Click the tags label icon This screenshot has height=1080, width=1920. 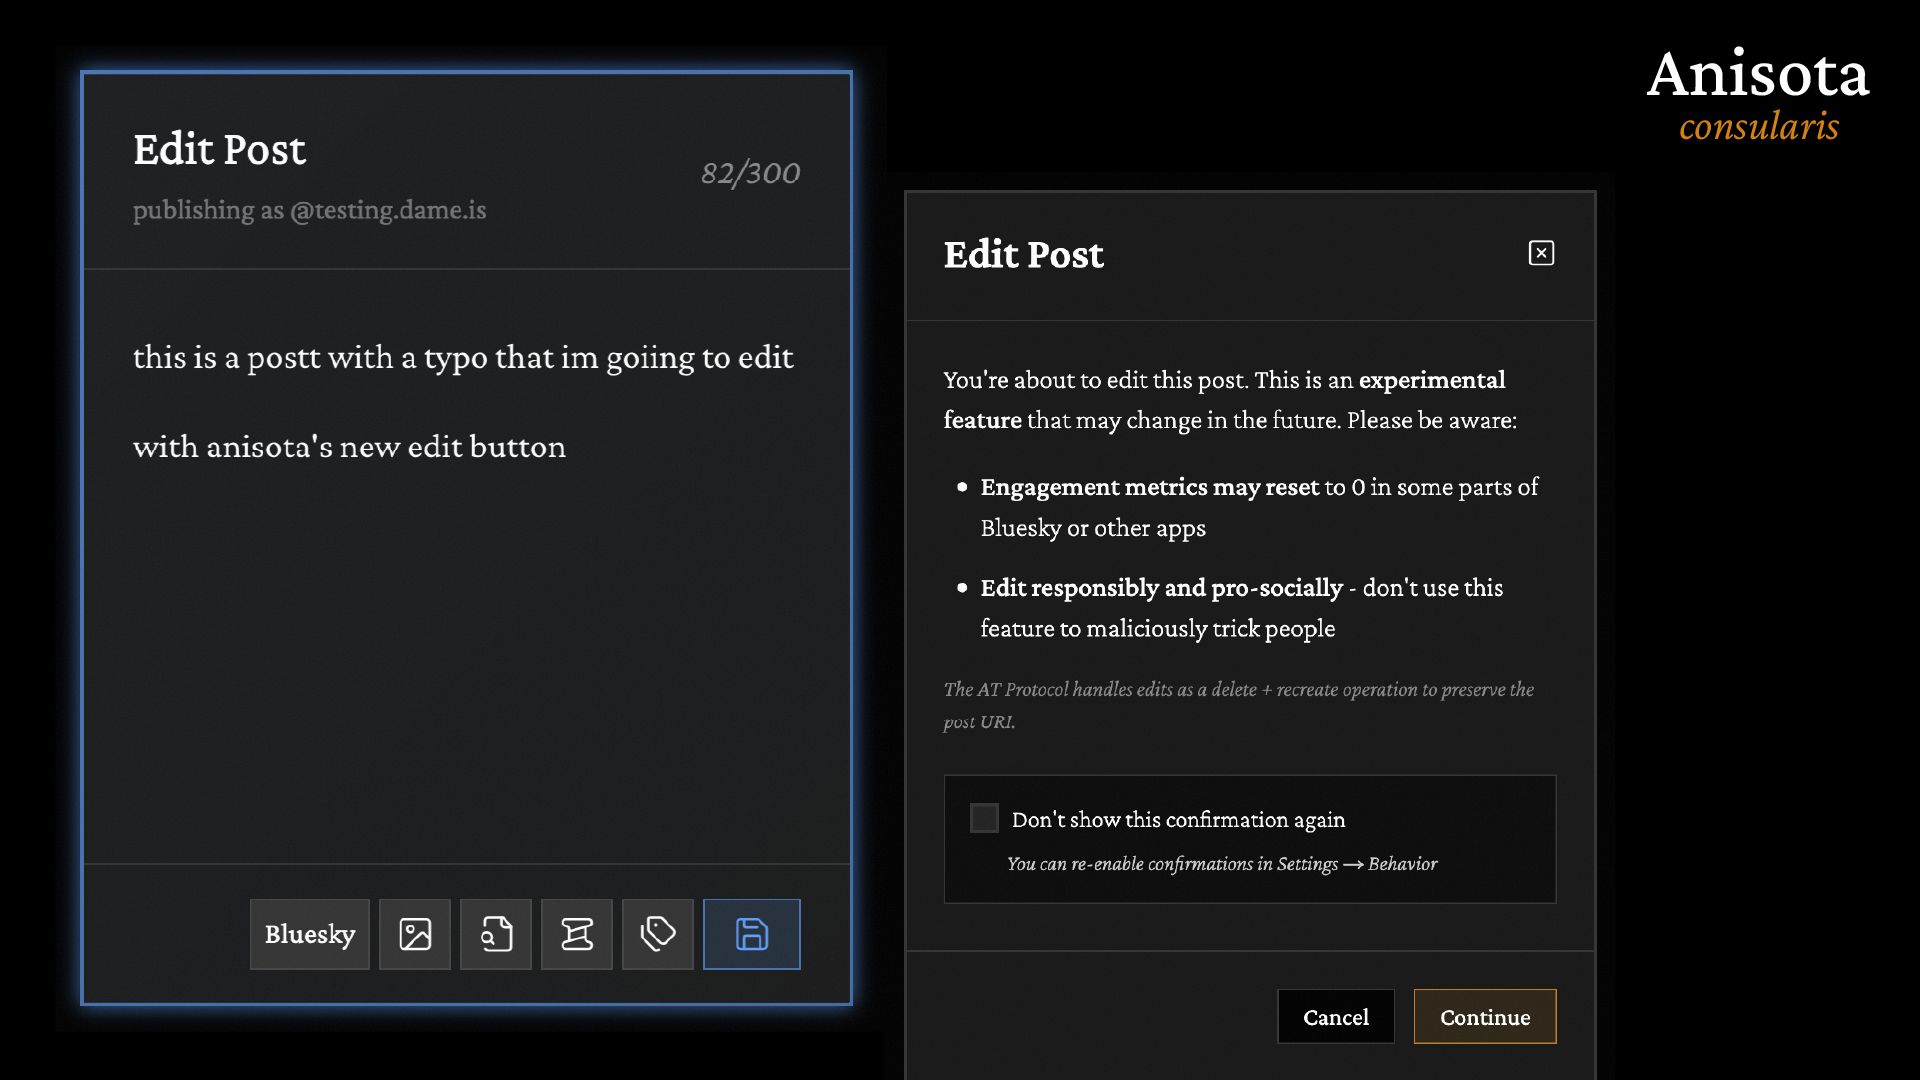(x=658, y=934)
